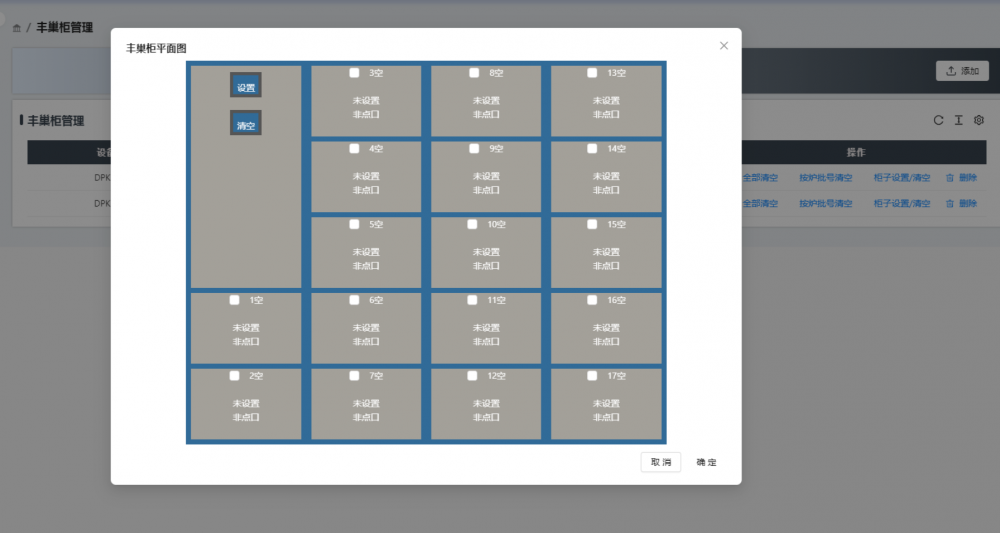Image resolution: width=1000 pixels, height=533 pixels.
Task: Close the 丰巢柜平面图 dialog with the X
Action: 724,45
